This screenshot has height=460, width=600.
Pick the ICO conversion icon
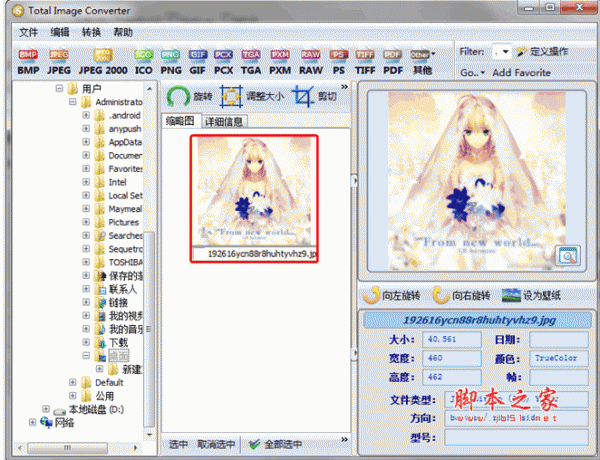tap(143, 62)
